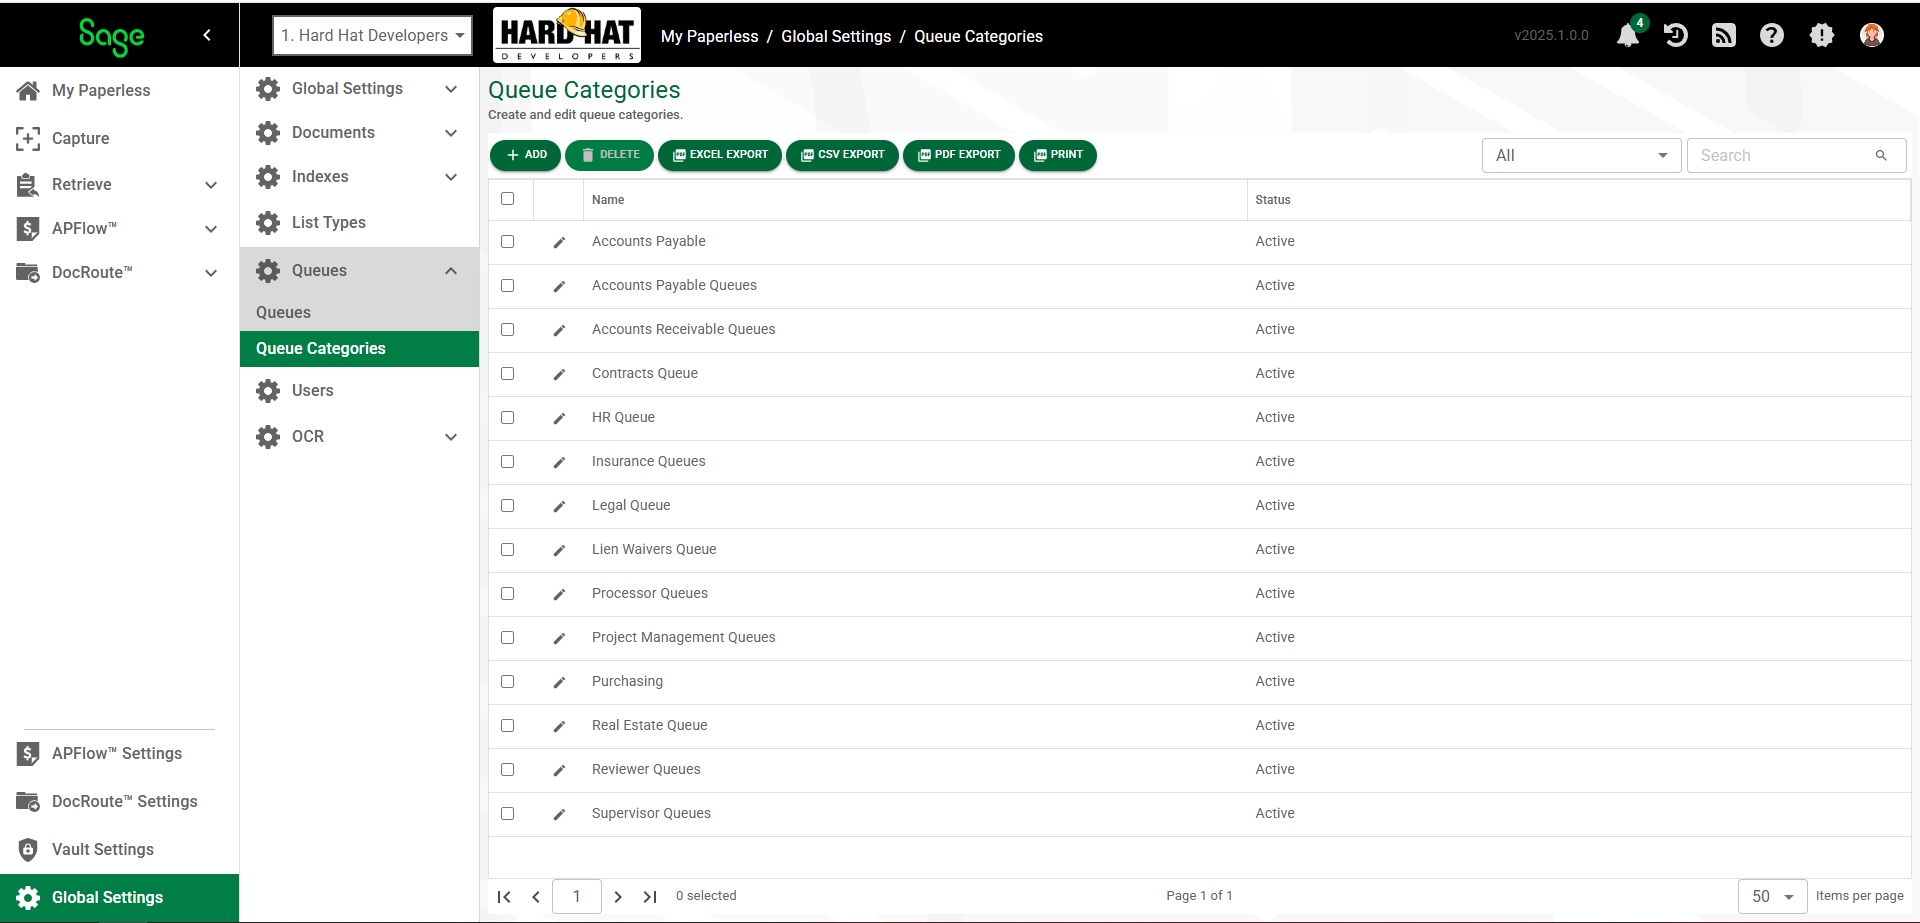
Task: Check the Purchasing row checkbox
Action: coord(508,681)
